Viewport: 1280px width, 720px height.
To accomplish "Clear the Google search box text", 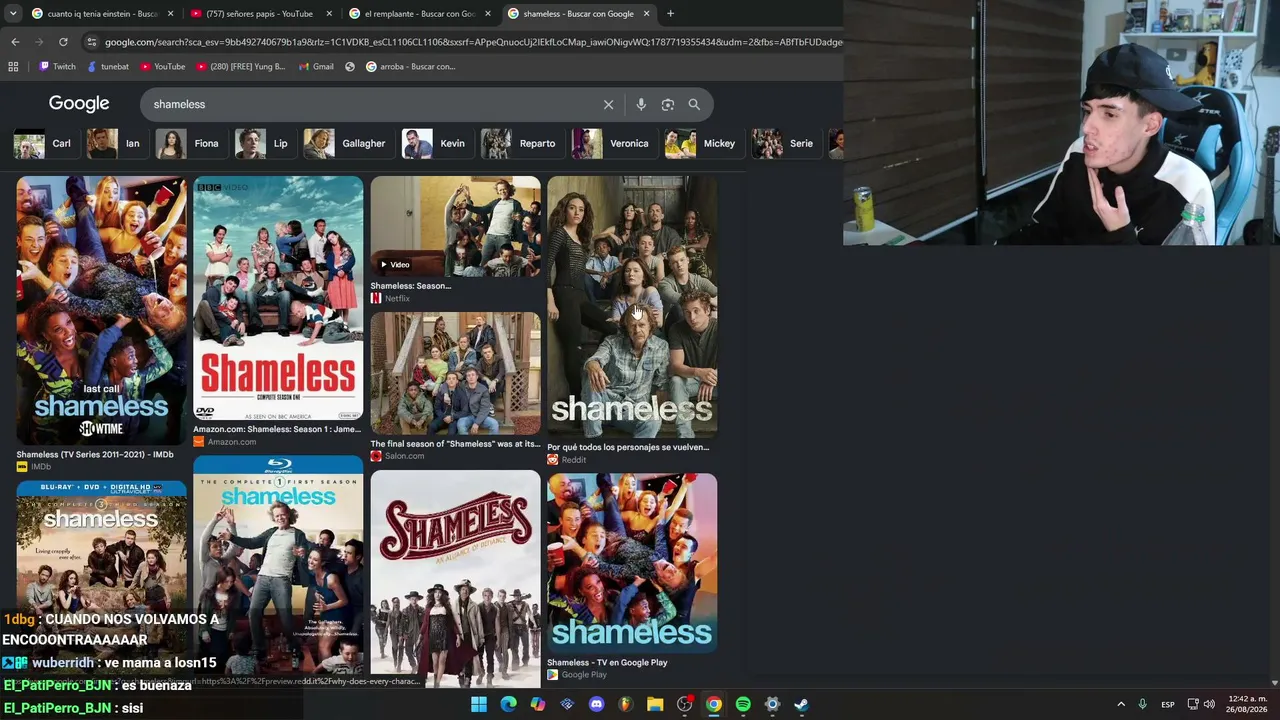I will click(x=608, y=104).
